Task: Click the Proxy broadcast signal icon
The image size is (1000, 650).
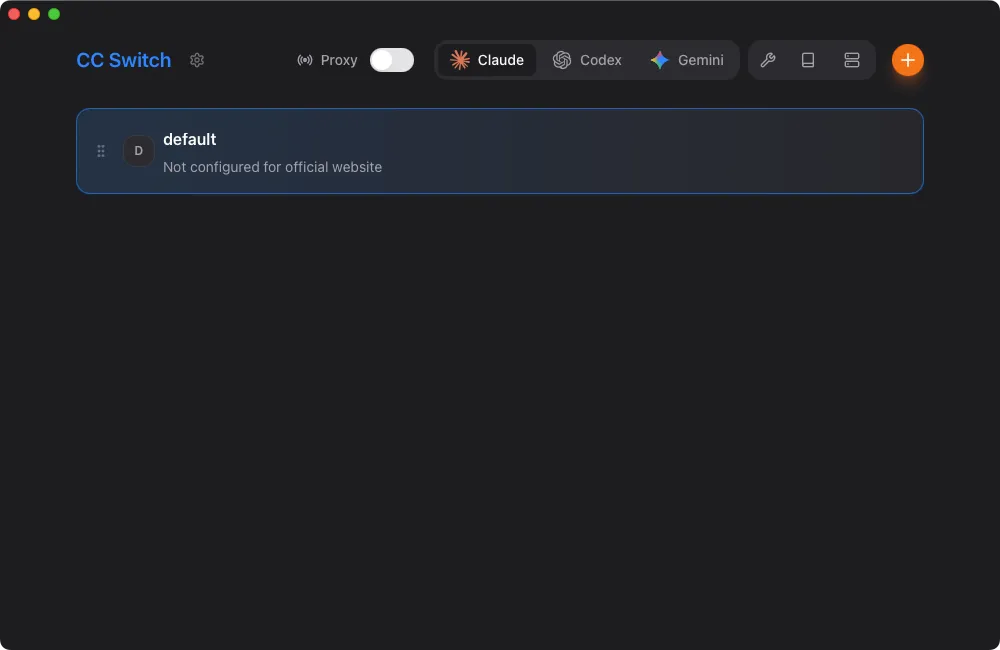Action: (305, 60)
